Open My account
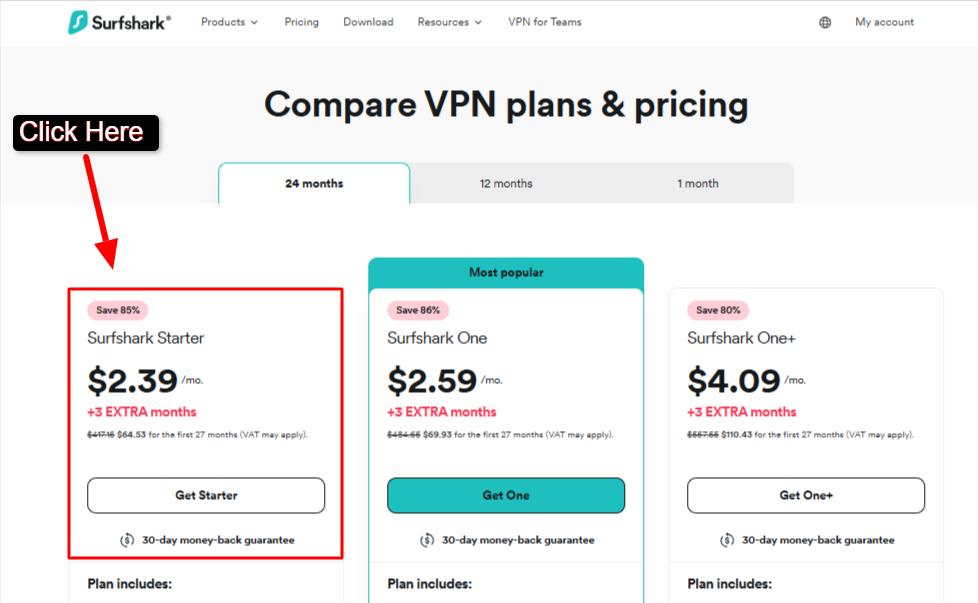 click(x=883, y=21)
